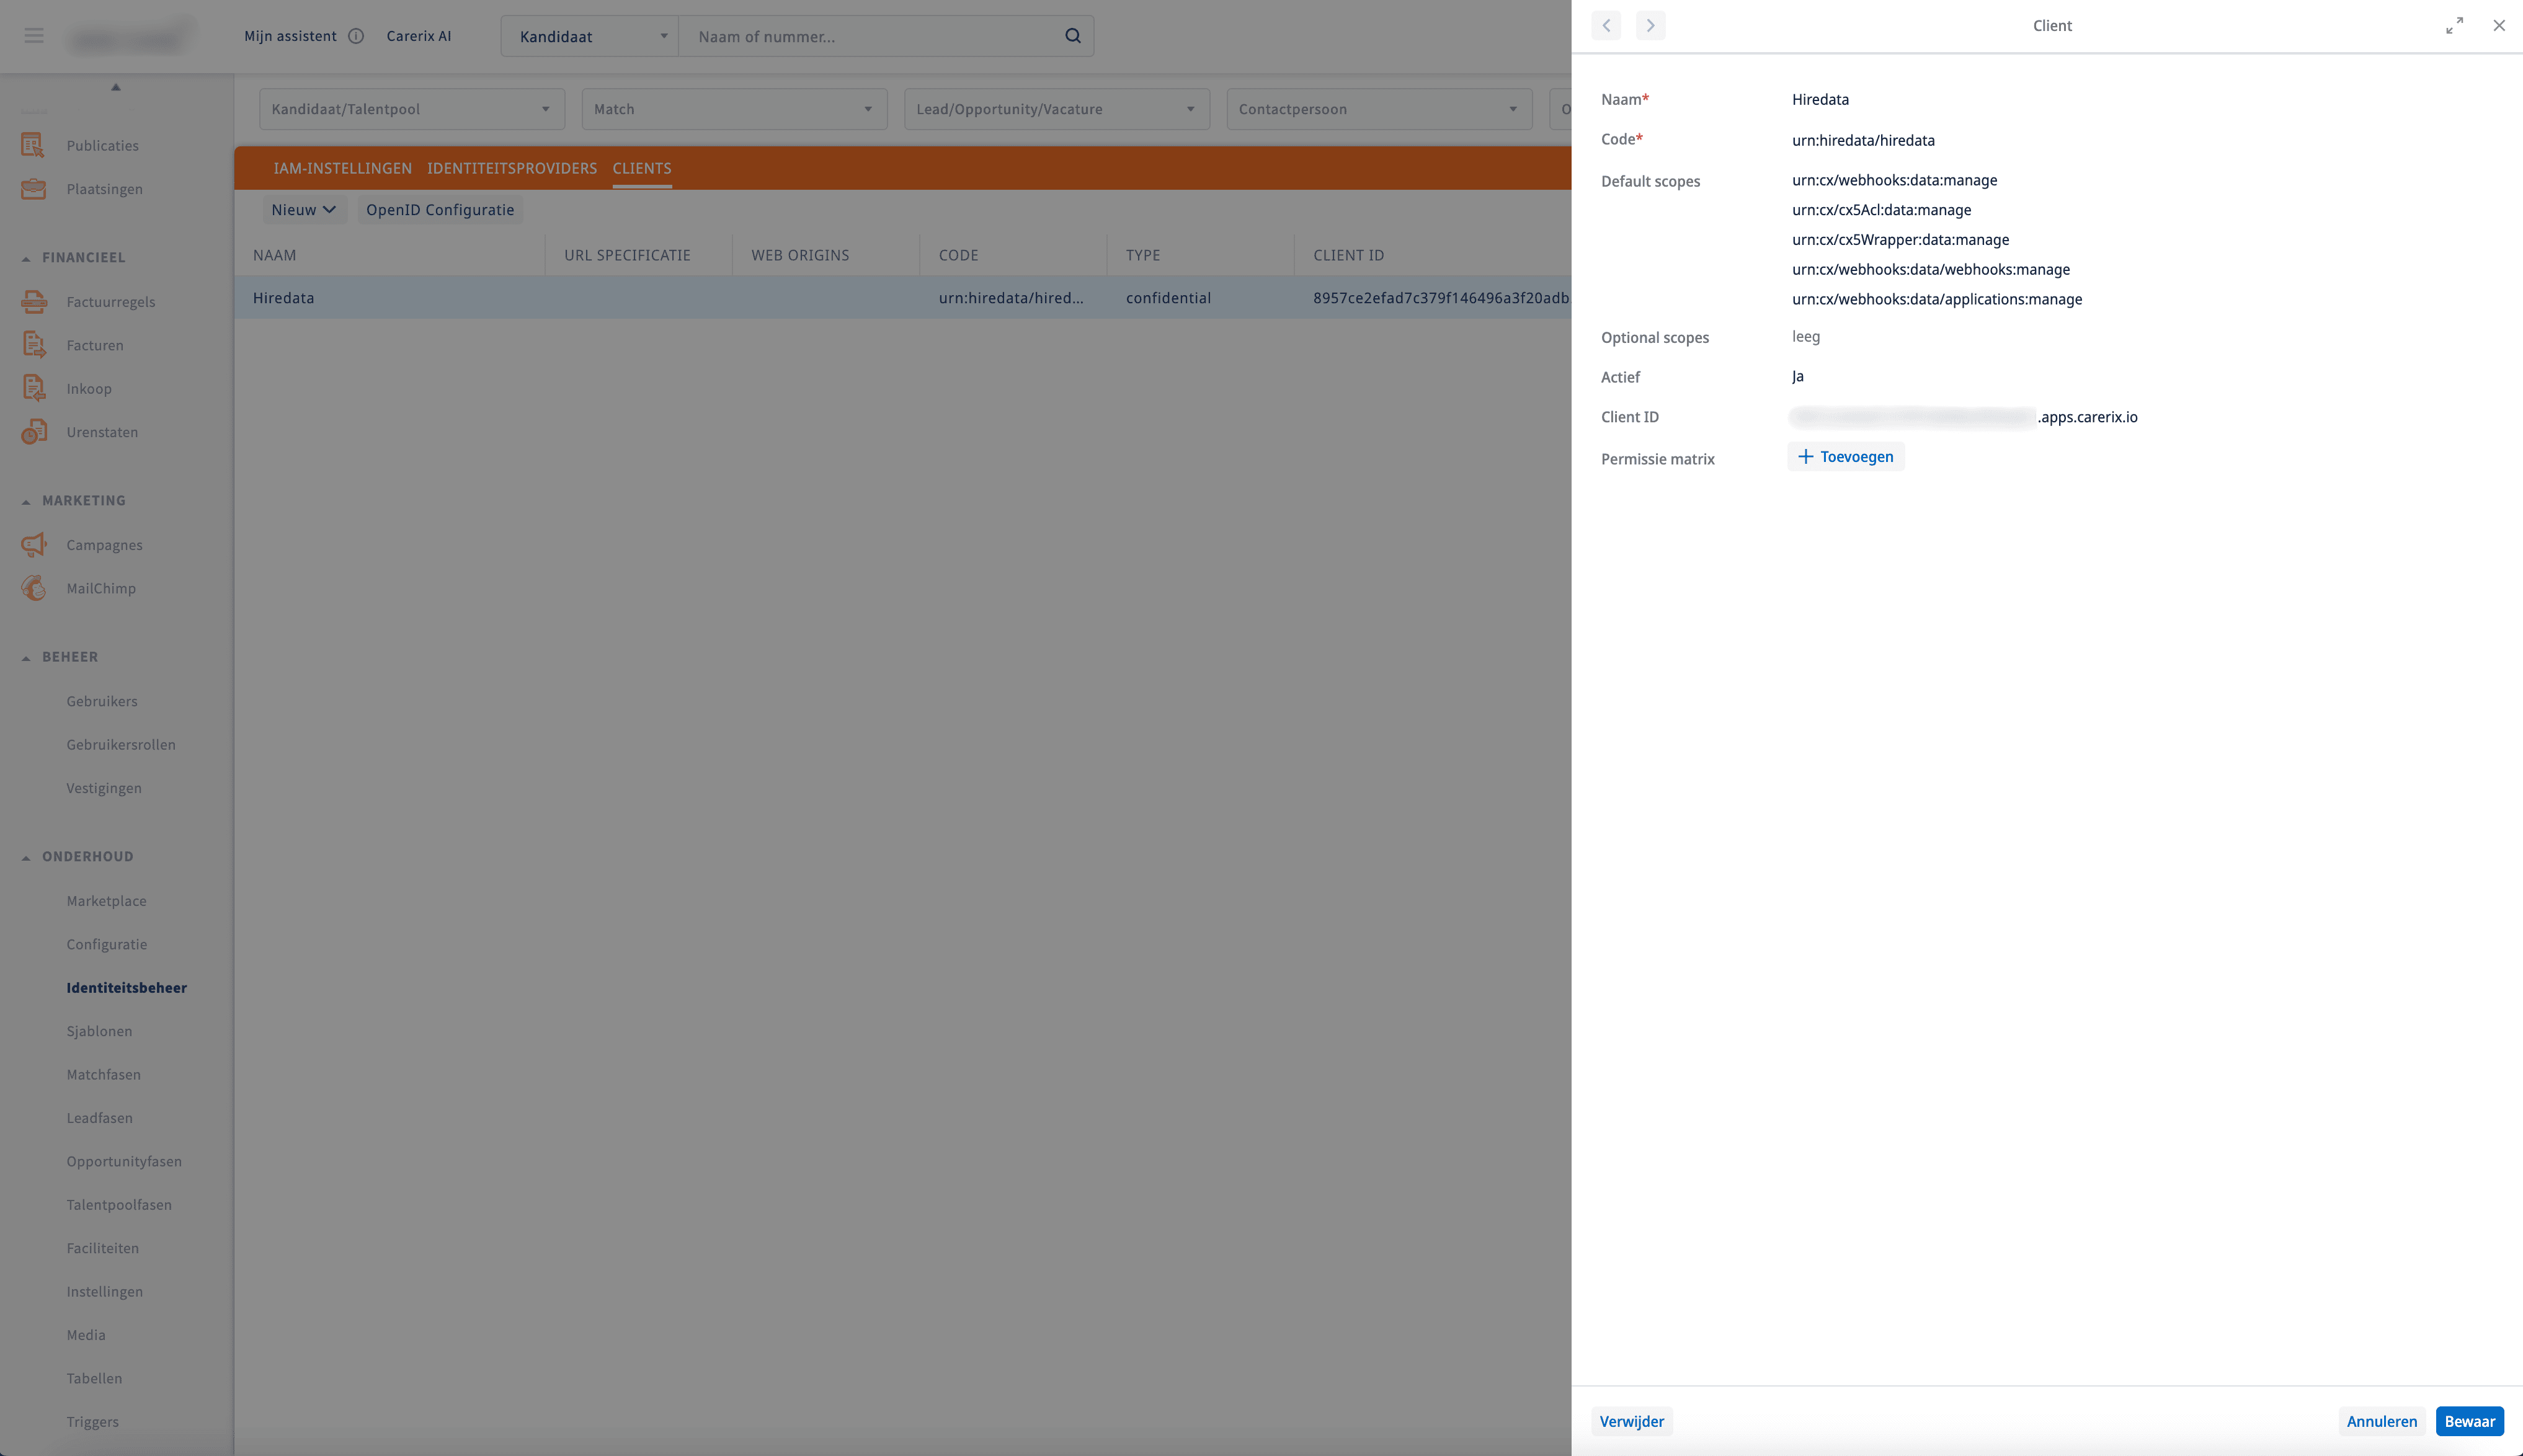
Task: Open the Contactpersoon dropdown
Action: 1379,109
